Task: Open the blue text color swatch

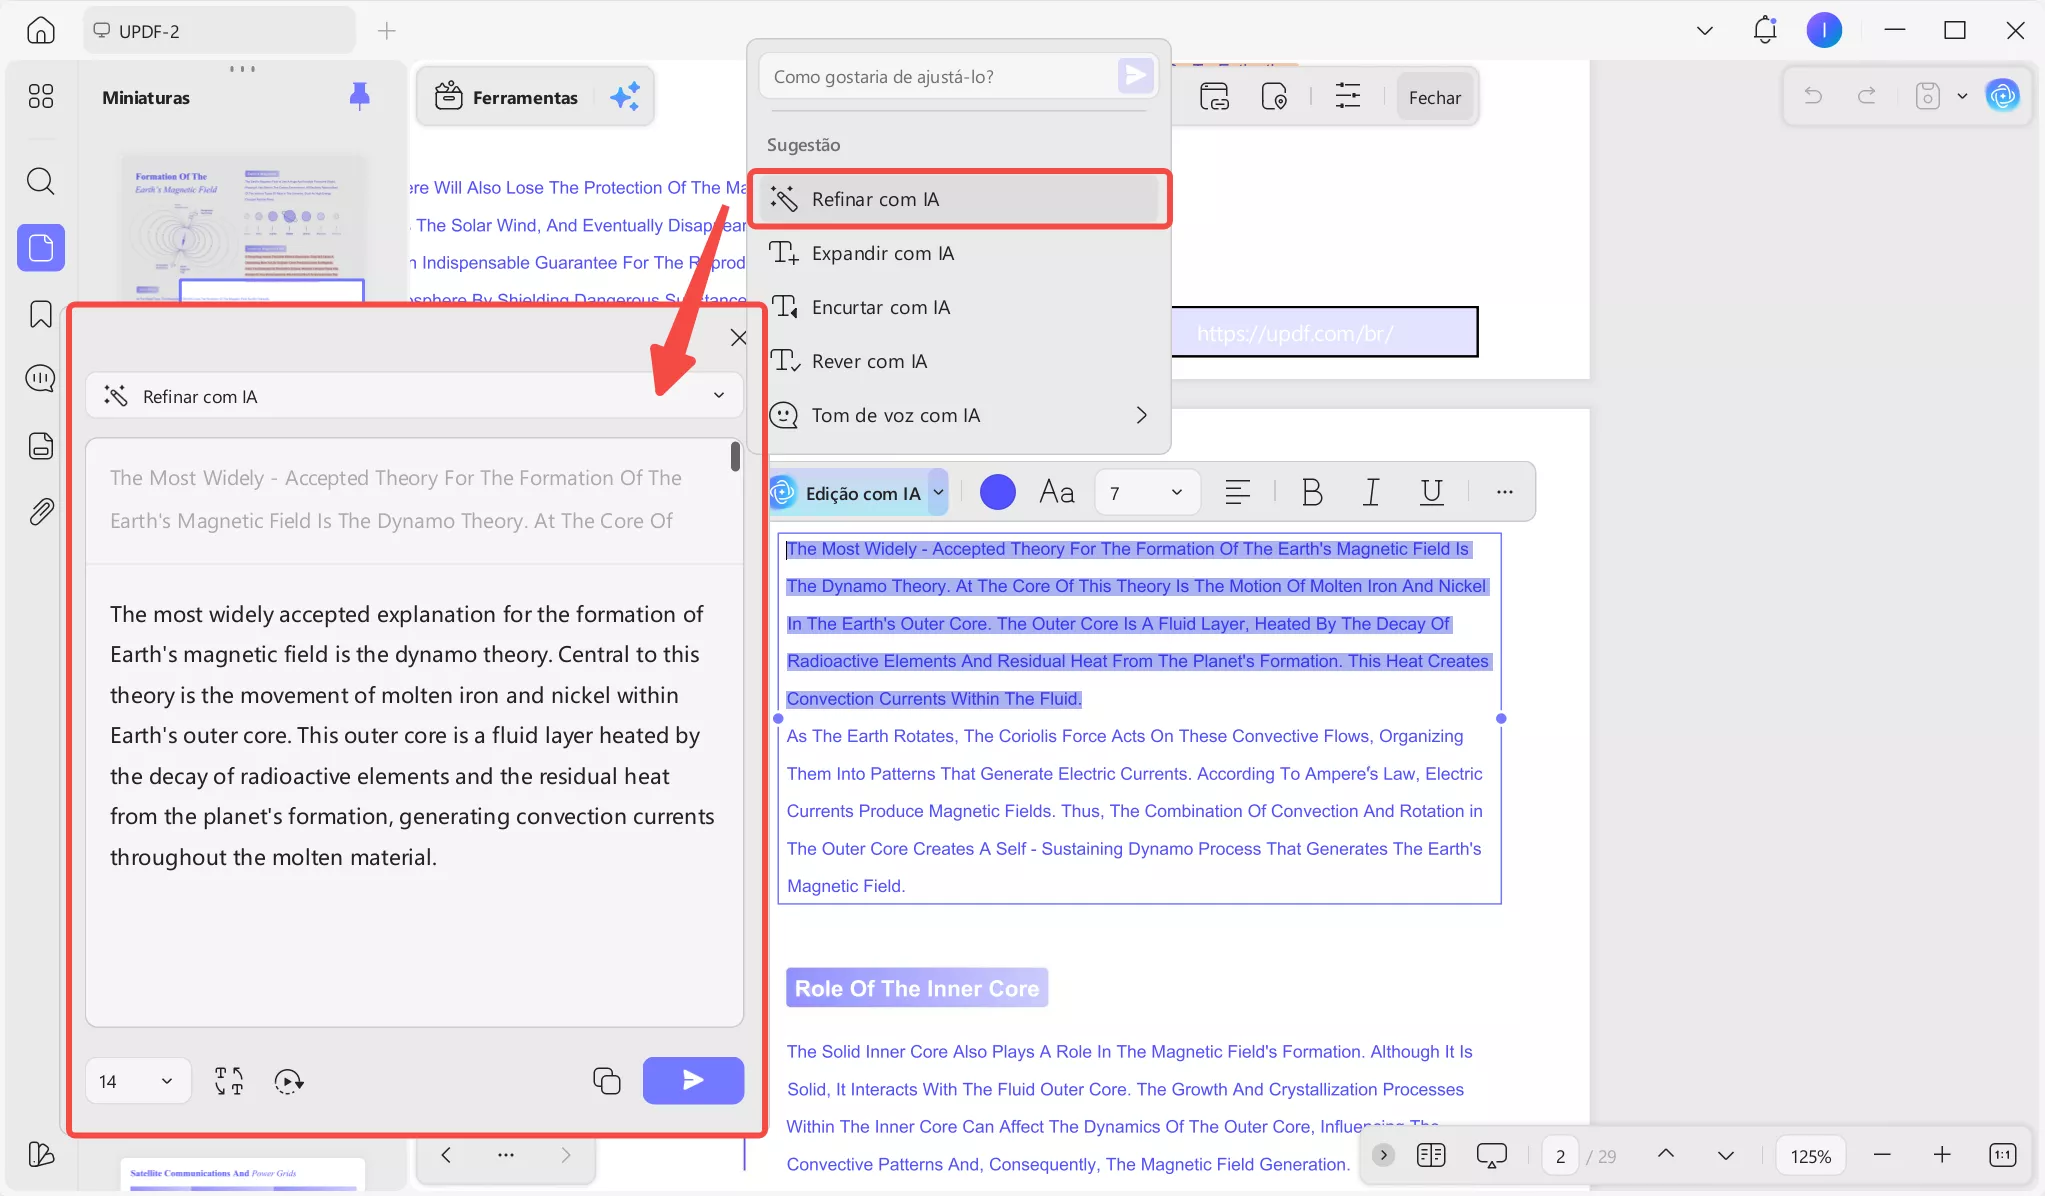Action: (x=997, y=492)
